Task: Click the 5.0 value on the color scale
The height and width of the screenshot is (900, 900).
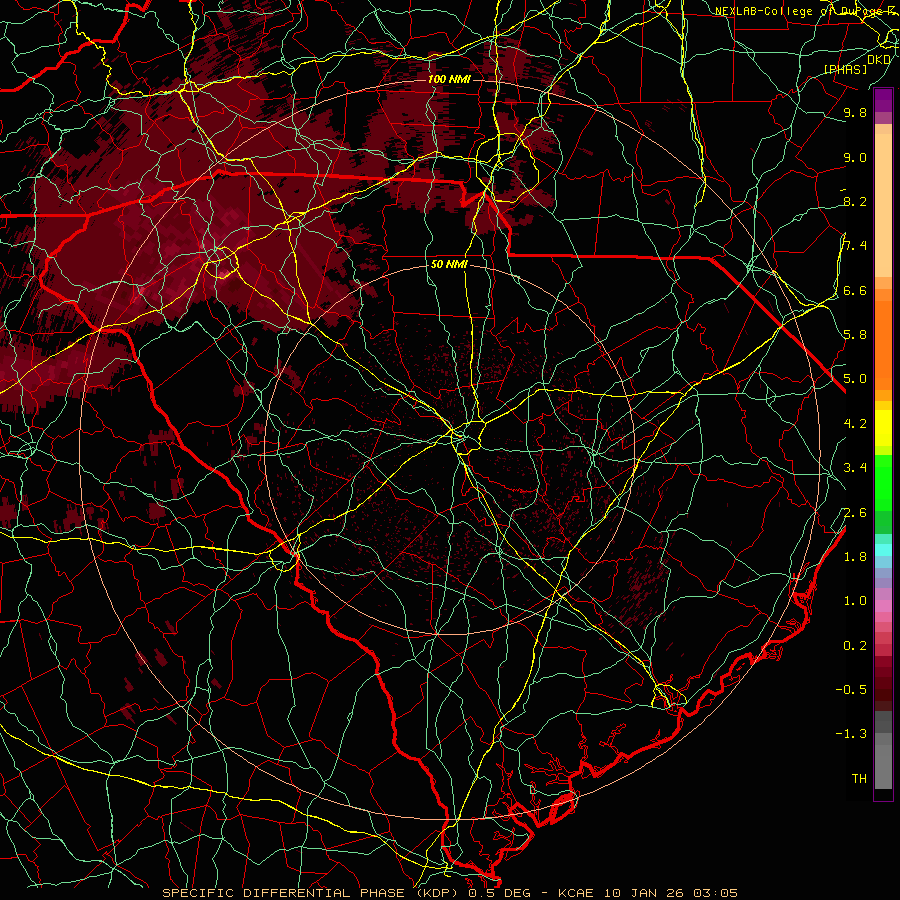Action: point(855,379)
